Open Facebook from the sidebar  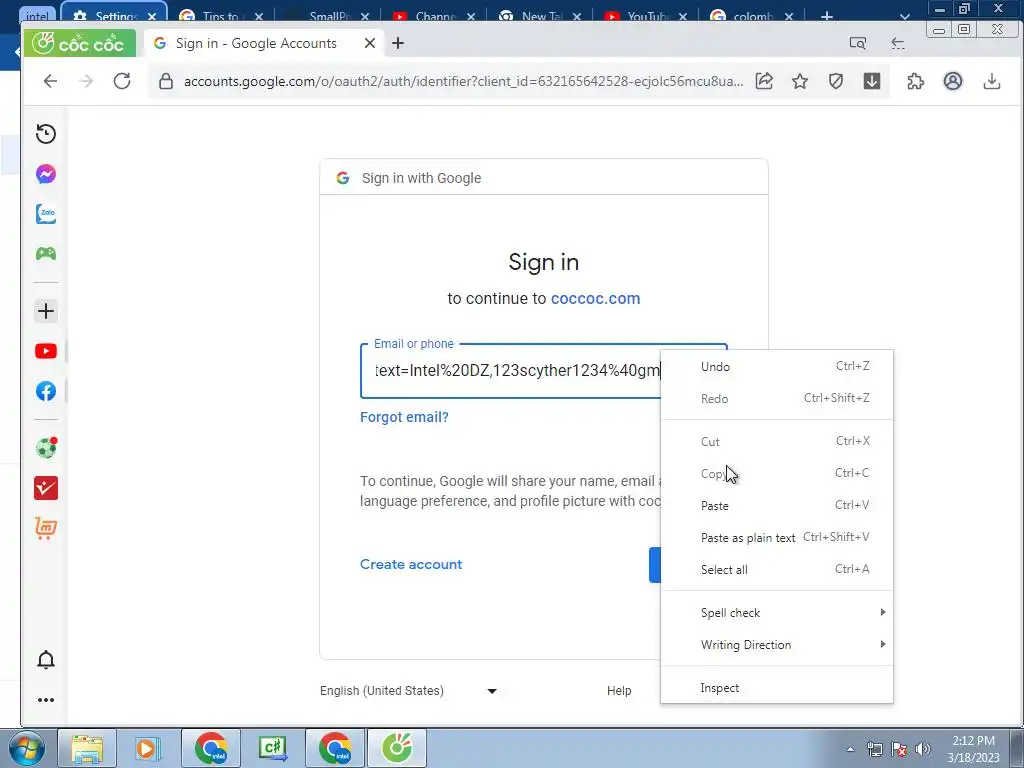(46, 391)
